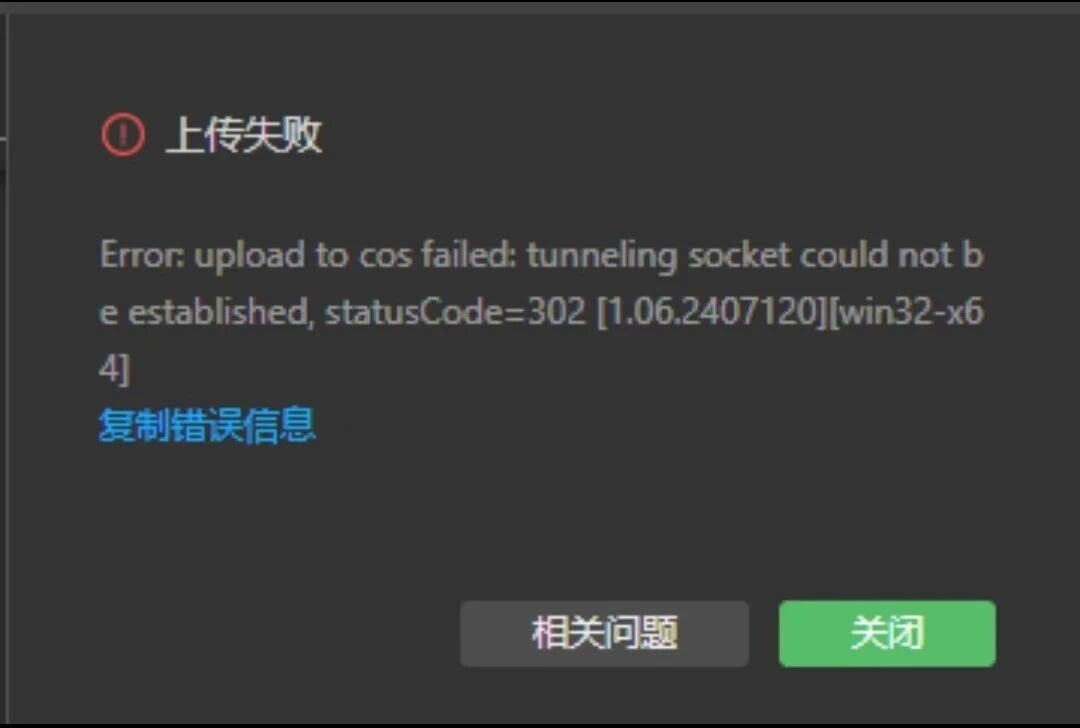Click the 上传失败 dialog title
1080x728 pixels.
pyautogui.click(x=244, y=134)
